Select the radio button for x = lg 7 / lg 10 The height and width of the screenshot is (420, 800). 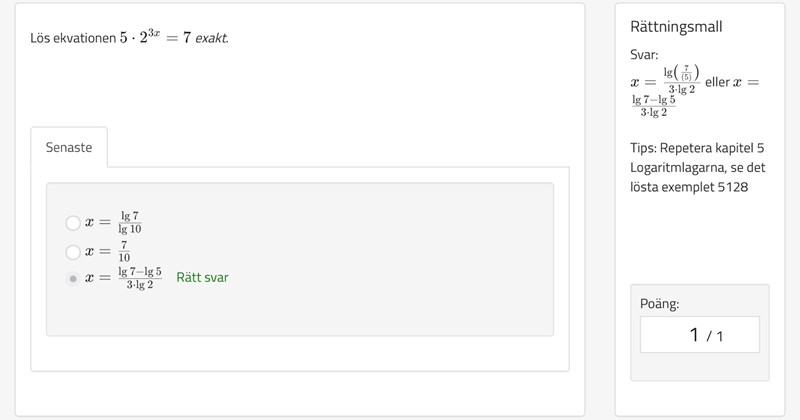click(72, 223)
